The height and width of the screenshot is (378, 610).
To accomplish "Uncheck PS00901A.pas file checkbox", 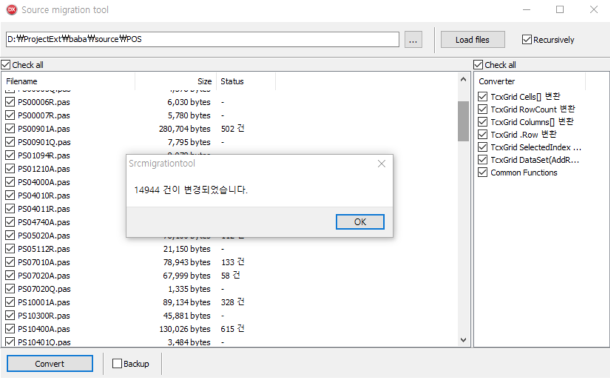I will (x=10, y=128).
